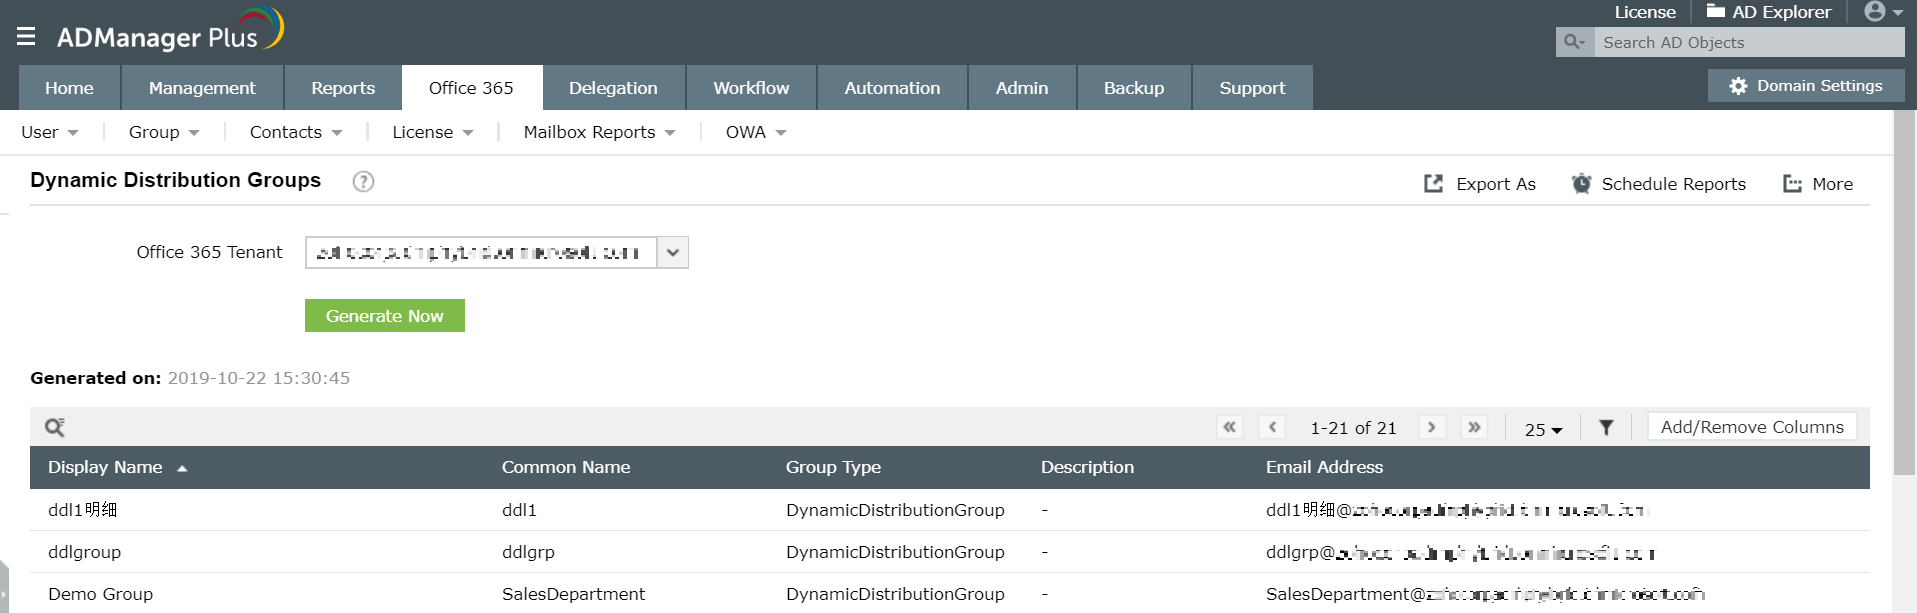The height and width of the screenshot is (613, 1917).
Task: Open the rows-per-page 25 dropdown
Action: (x=1543, y=429)
